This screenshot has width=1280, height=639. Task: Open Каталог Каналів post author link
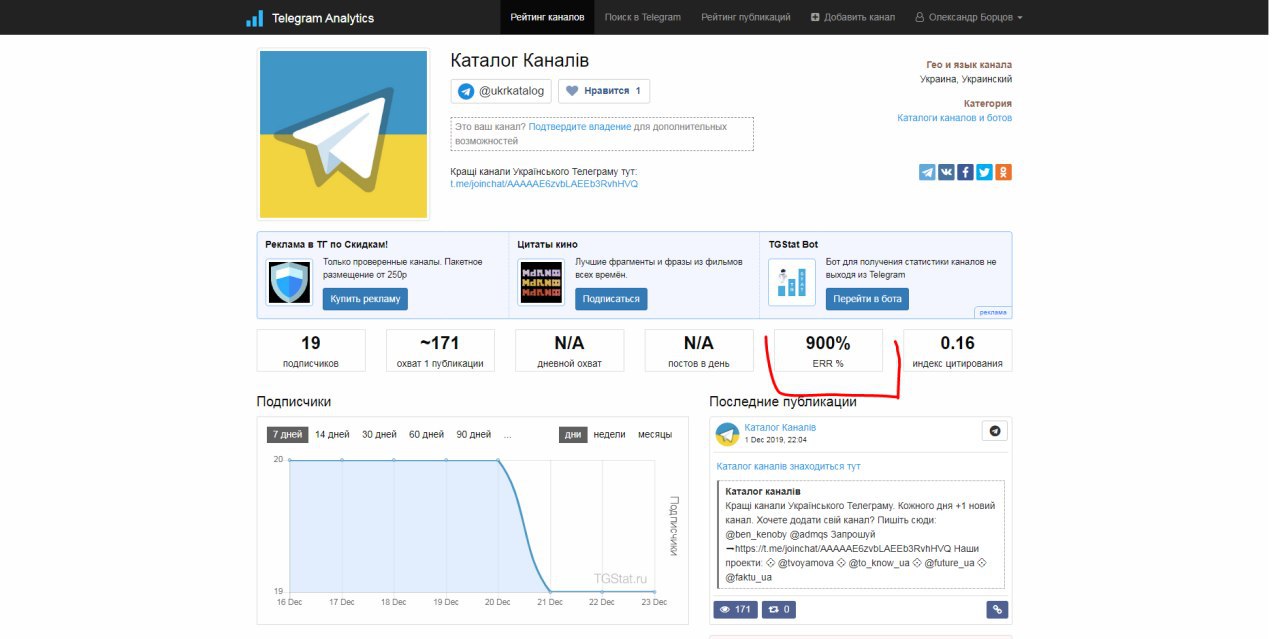click(780, 427)
